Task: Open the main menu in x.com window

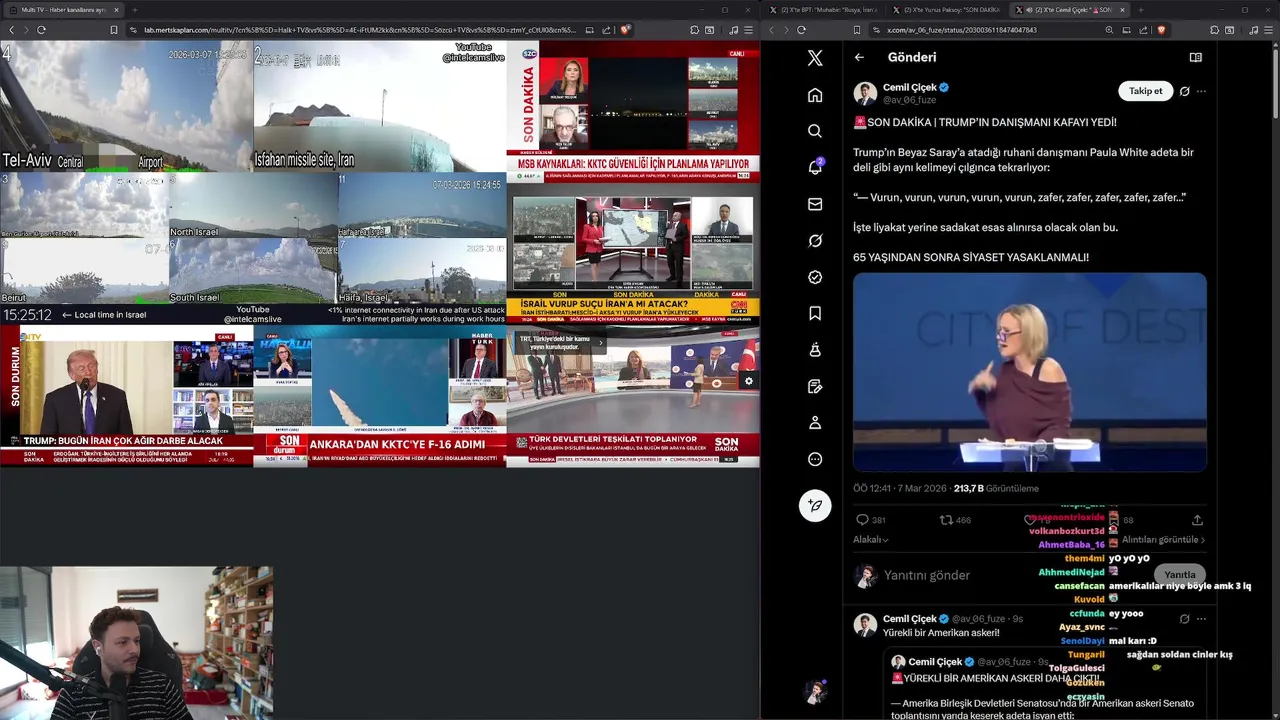Action: 1267,30
